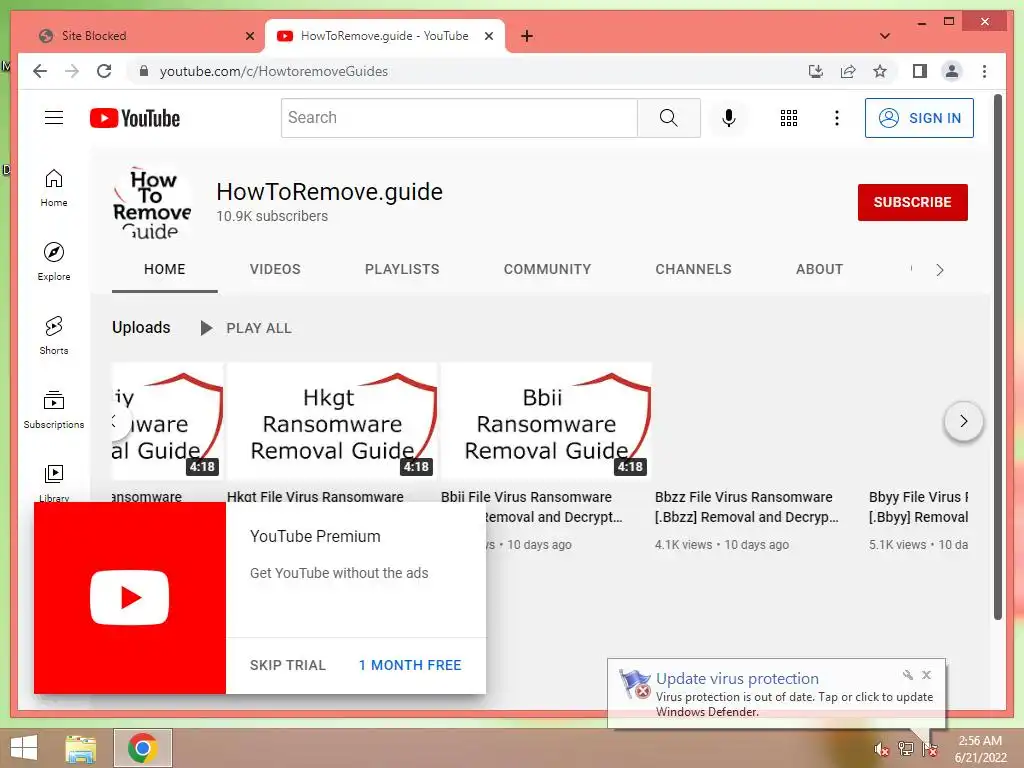Click Update virus protection notification title

point(737,679)
